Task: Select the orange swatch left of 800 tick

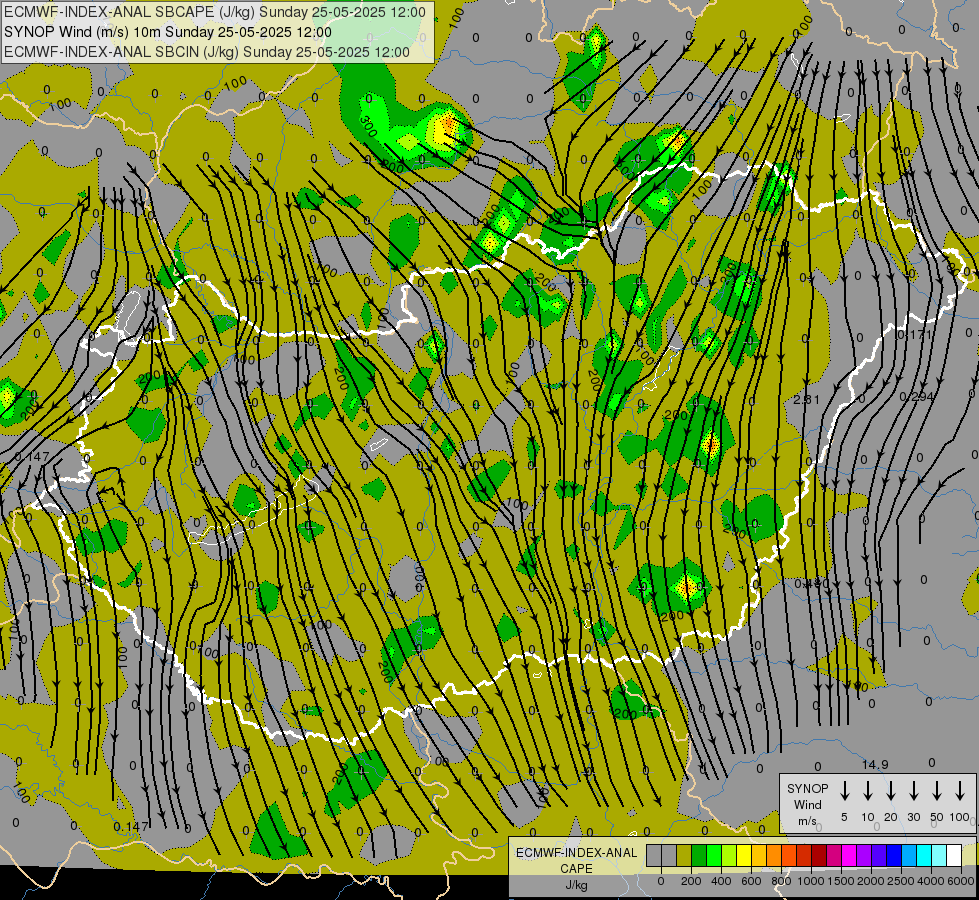Action: [x=774, y=855]
